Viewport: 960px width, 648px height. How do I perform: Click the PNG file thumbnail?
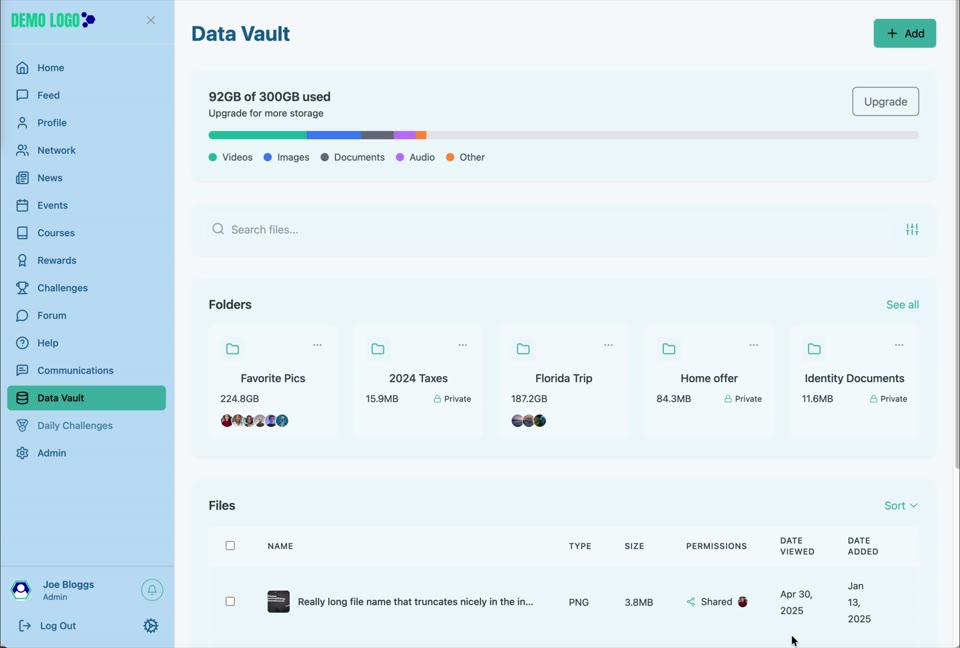pos(279,601)
